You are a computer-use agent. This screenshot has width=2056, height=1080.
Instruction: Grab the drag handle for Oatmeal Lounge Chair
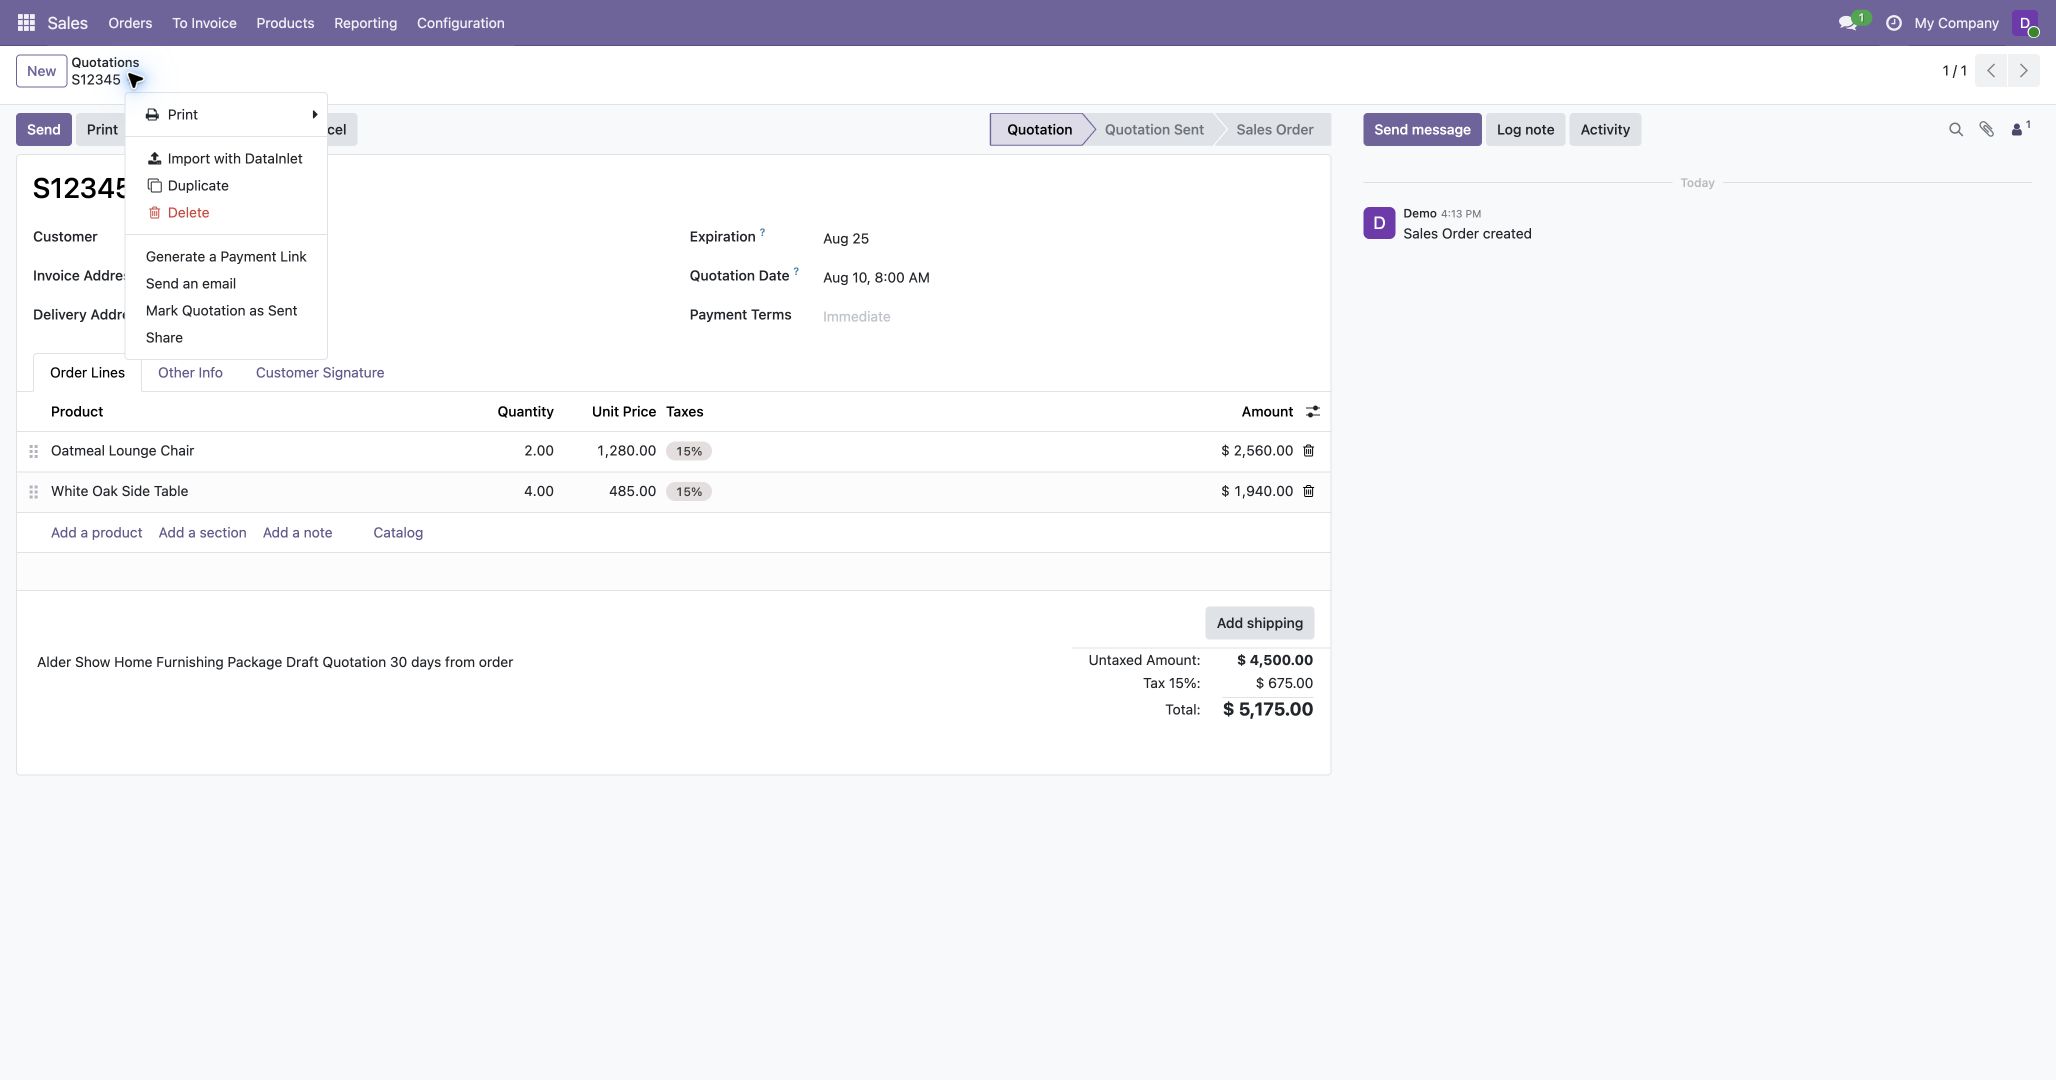coord(33,452)
